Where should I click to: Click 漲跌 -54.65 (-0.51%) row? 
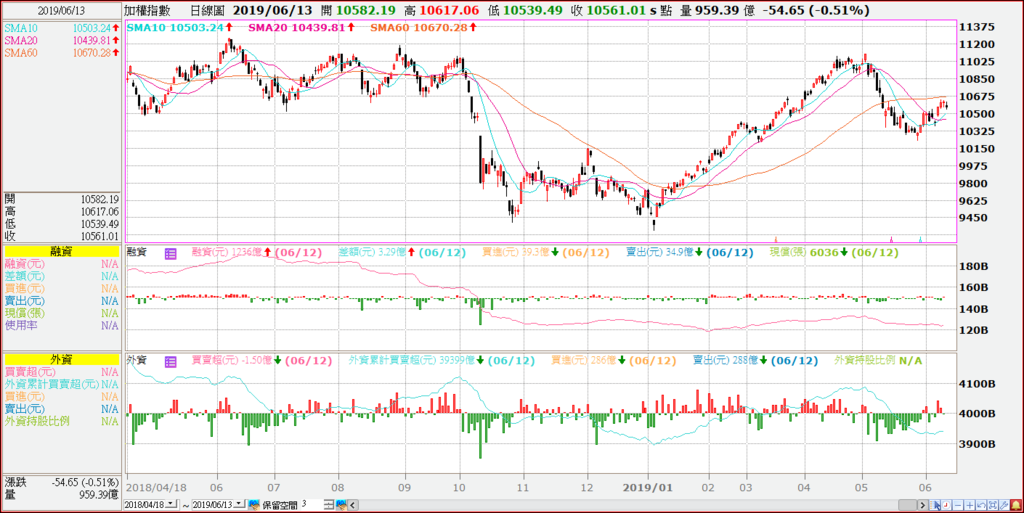(61, 482)
